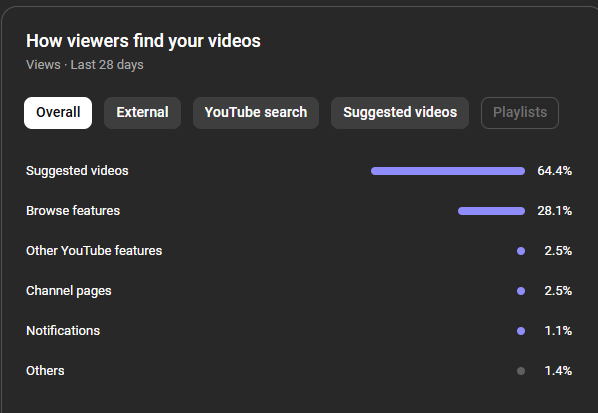The width and height of the screenshot is (598, 413).
Task: Switch to Suggested videos tab
Action: click(400, 113)
